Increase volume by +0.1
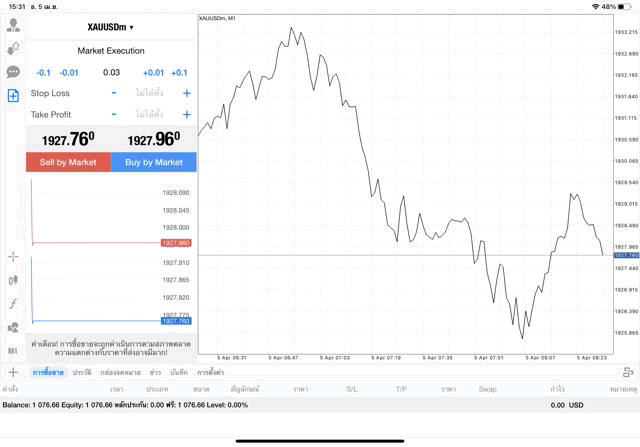The height and width of the screenshot is (447, 640). point(179,72)
